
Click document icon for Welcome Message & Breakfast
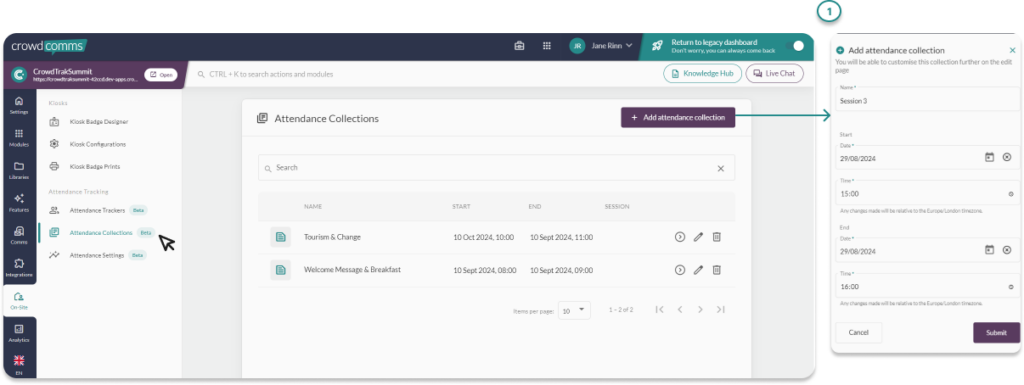(280, 270)
